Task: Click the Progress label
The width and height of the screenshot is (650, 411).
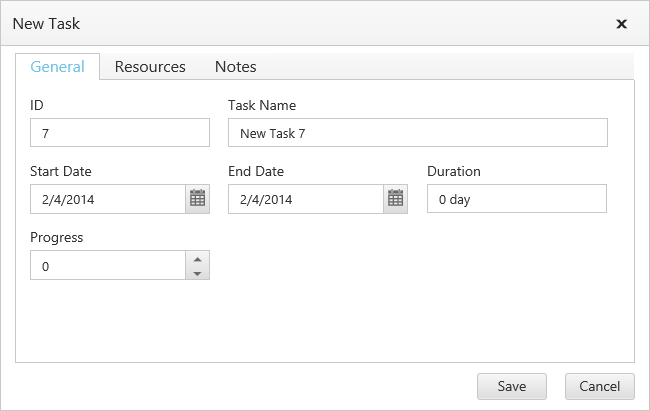Action: coord(57,237)
